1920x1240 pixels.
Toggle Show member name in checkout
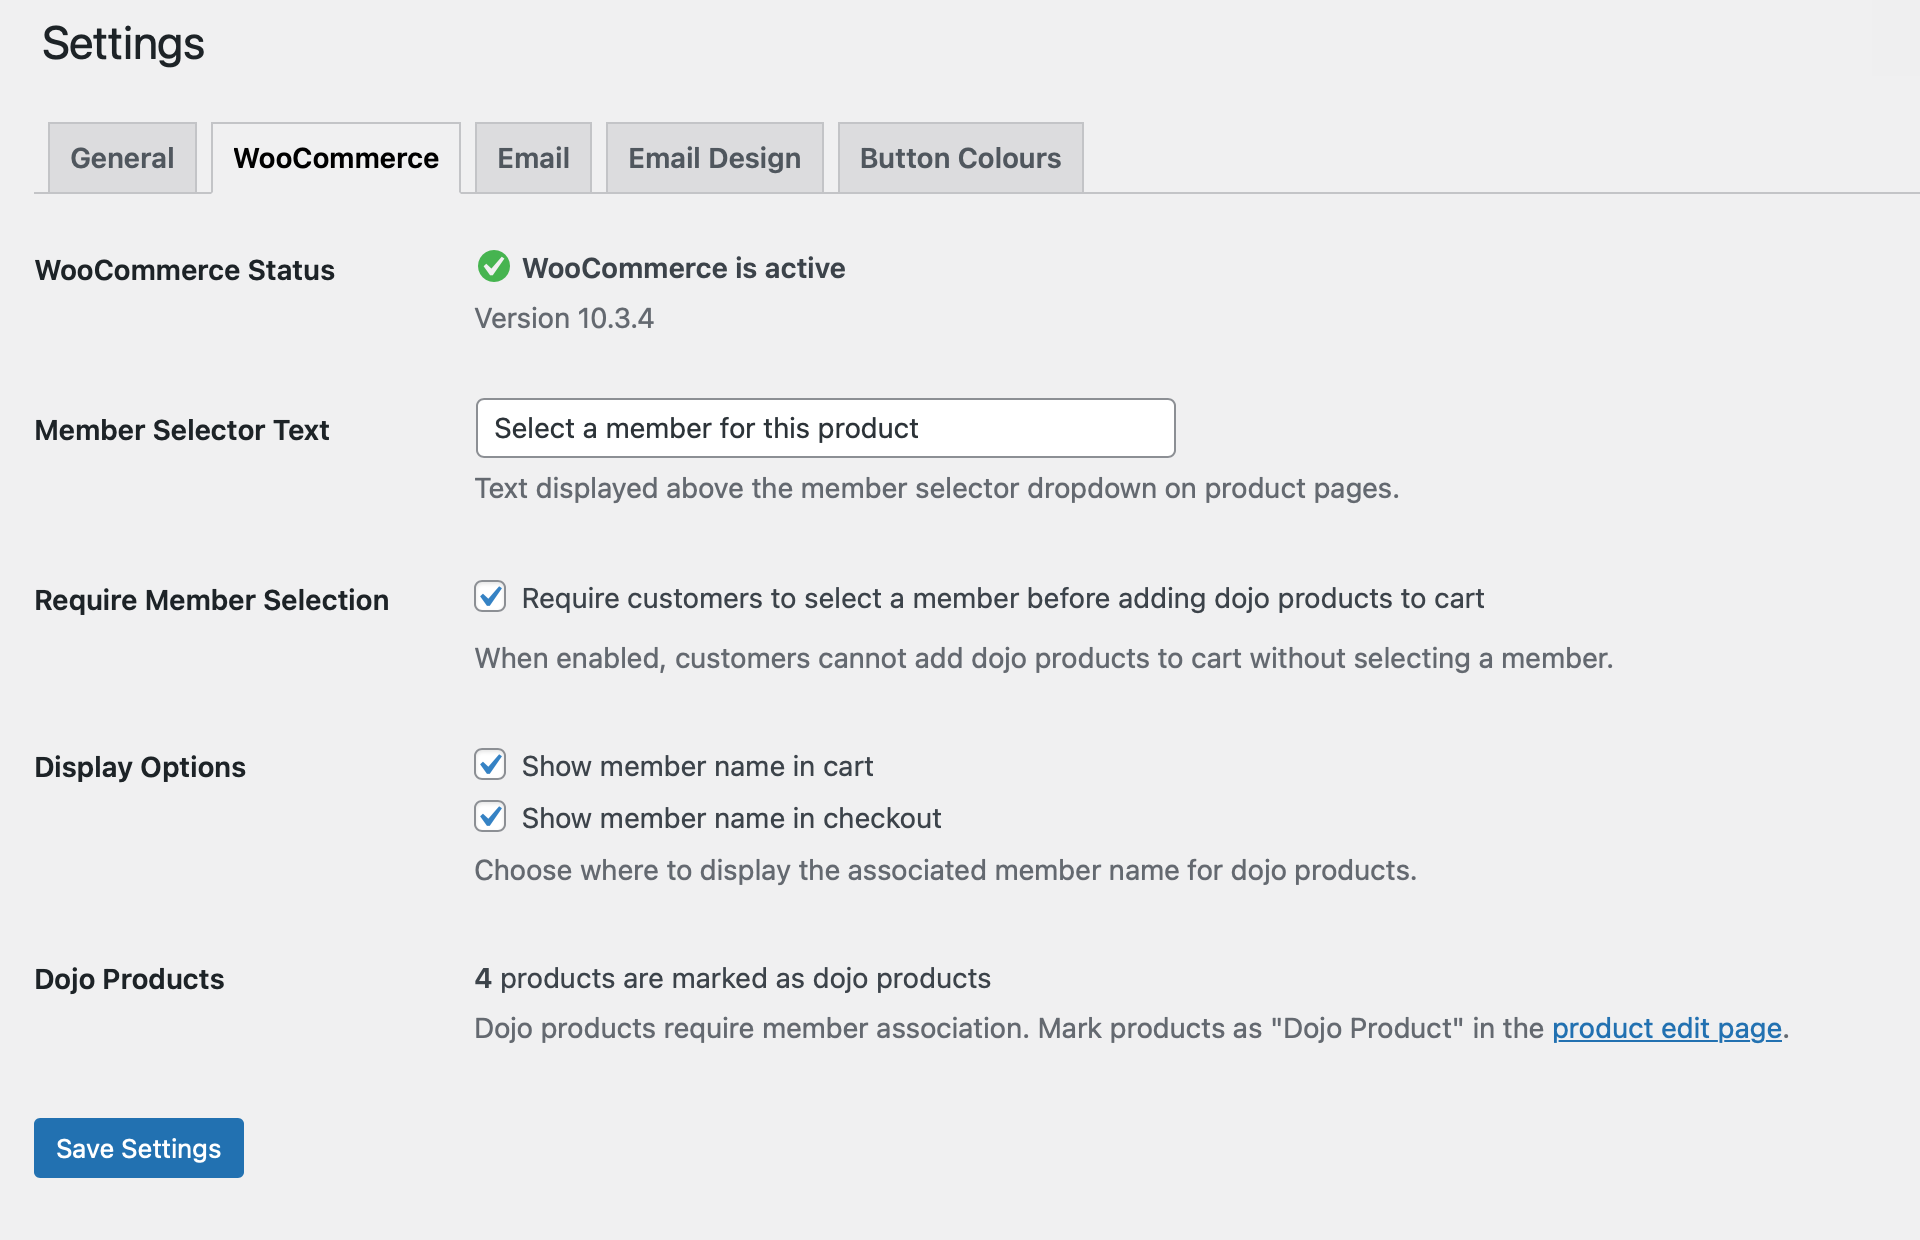click(x=490, y=817)
